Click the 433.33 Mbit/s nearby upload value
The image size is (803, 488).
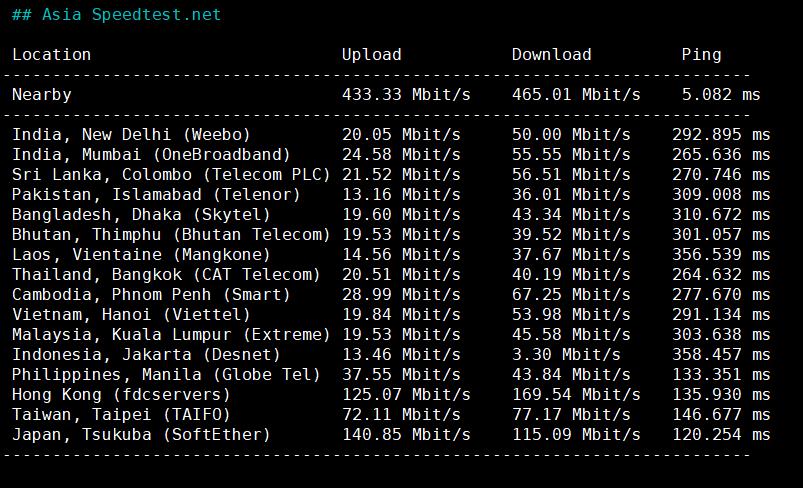click(405, 95)
